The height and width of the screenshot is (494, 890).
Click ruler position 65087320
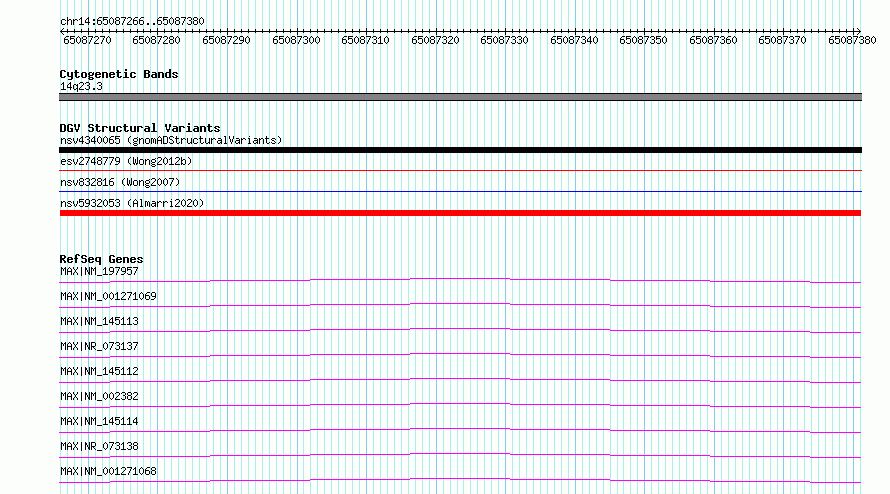(435, 40)
